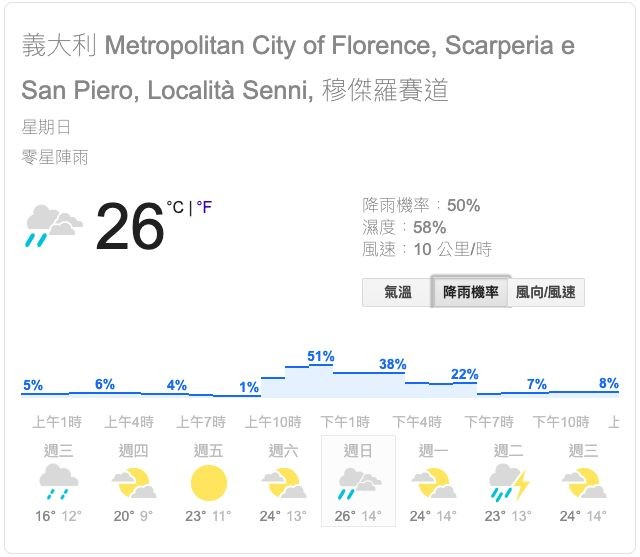Click the 51% precipitation peak on chart
This screenshot has width=640, height=557.
(320, 357)
